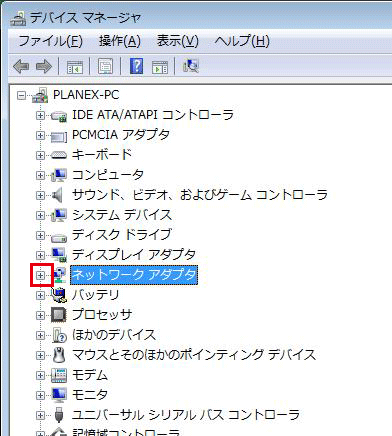
Task: Click the モデム device icon
Action: (x=59, y=375)
